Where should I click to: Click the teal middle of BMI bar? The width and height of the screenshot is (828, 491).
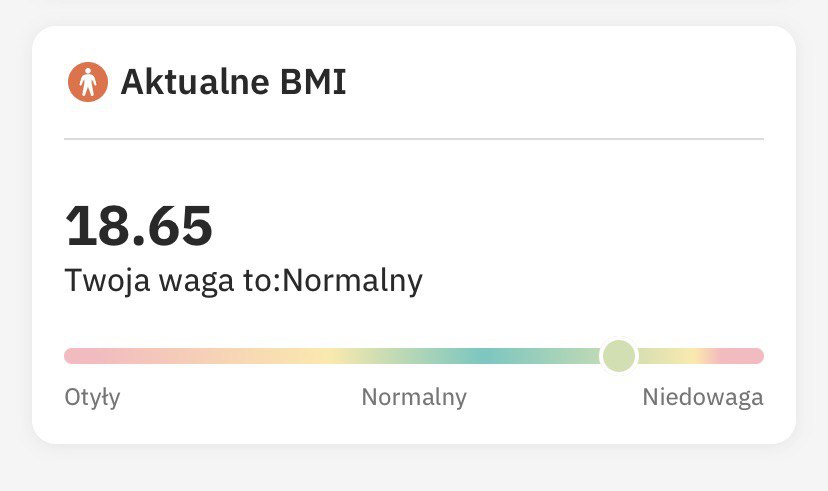(483, 356)
